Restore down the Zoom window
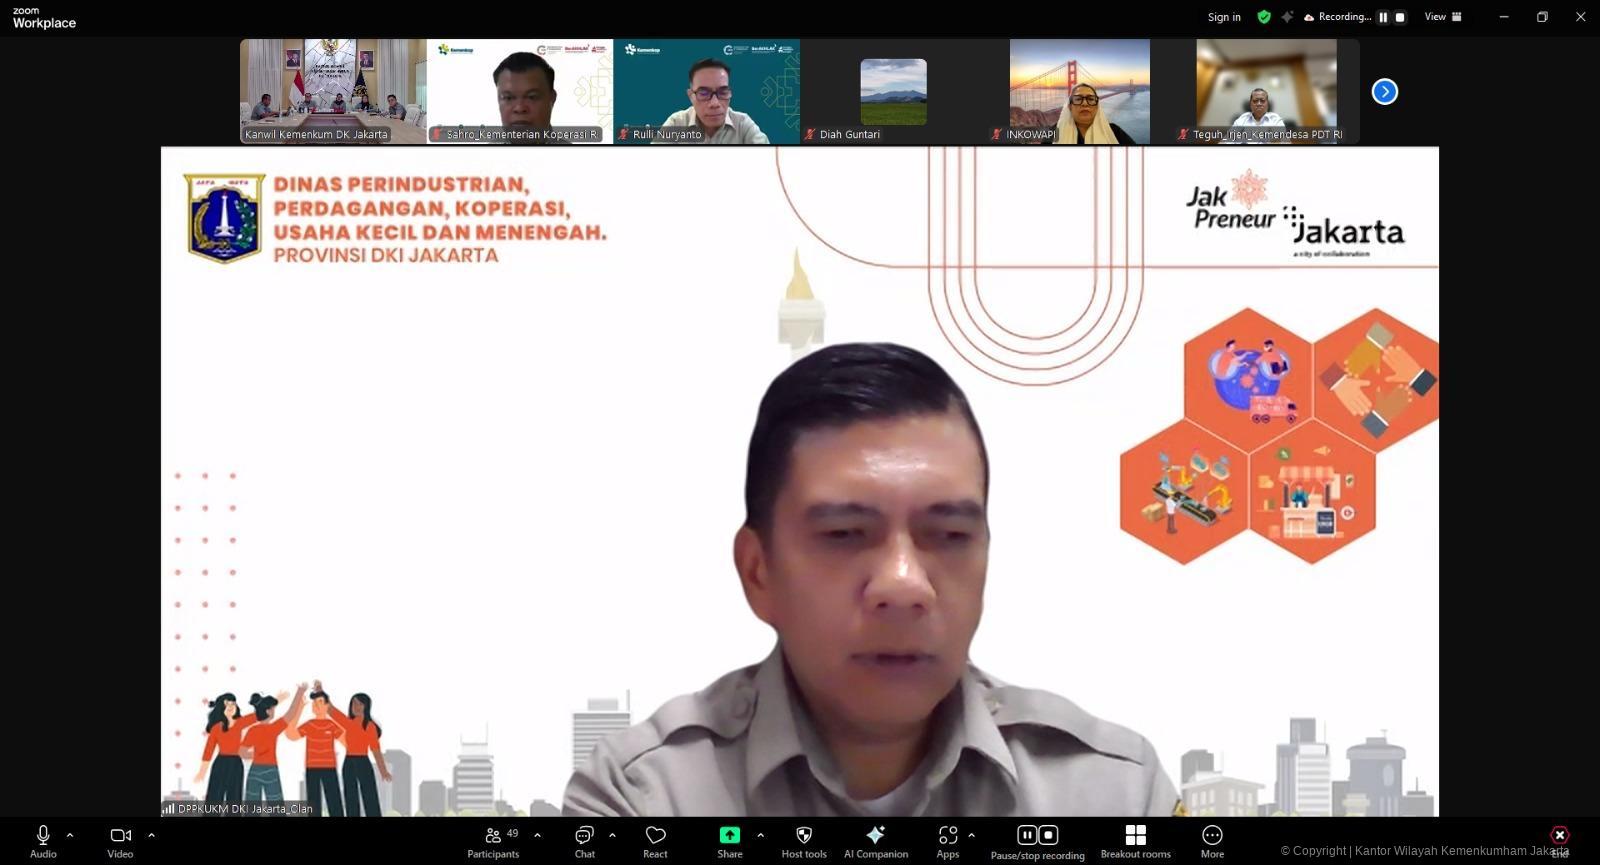This screenshot has width=1600, height=865. (x=1542, y=17)
